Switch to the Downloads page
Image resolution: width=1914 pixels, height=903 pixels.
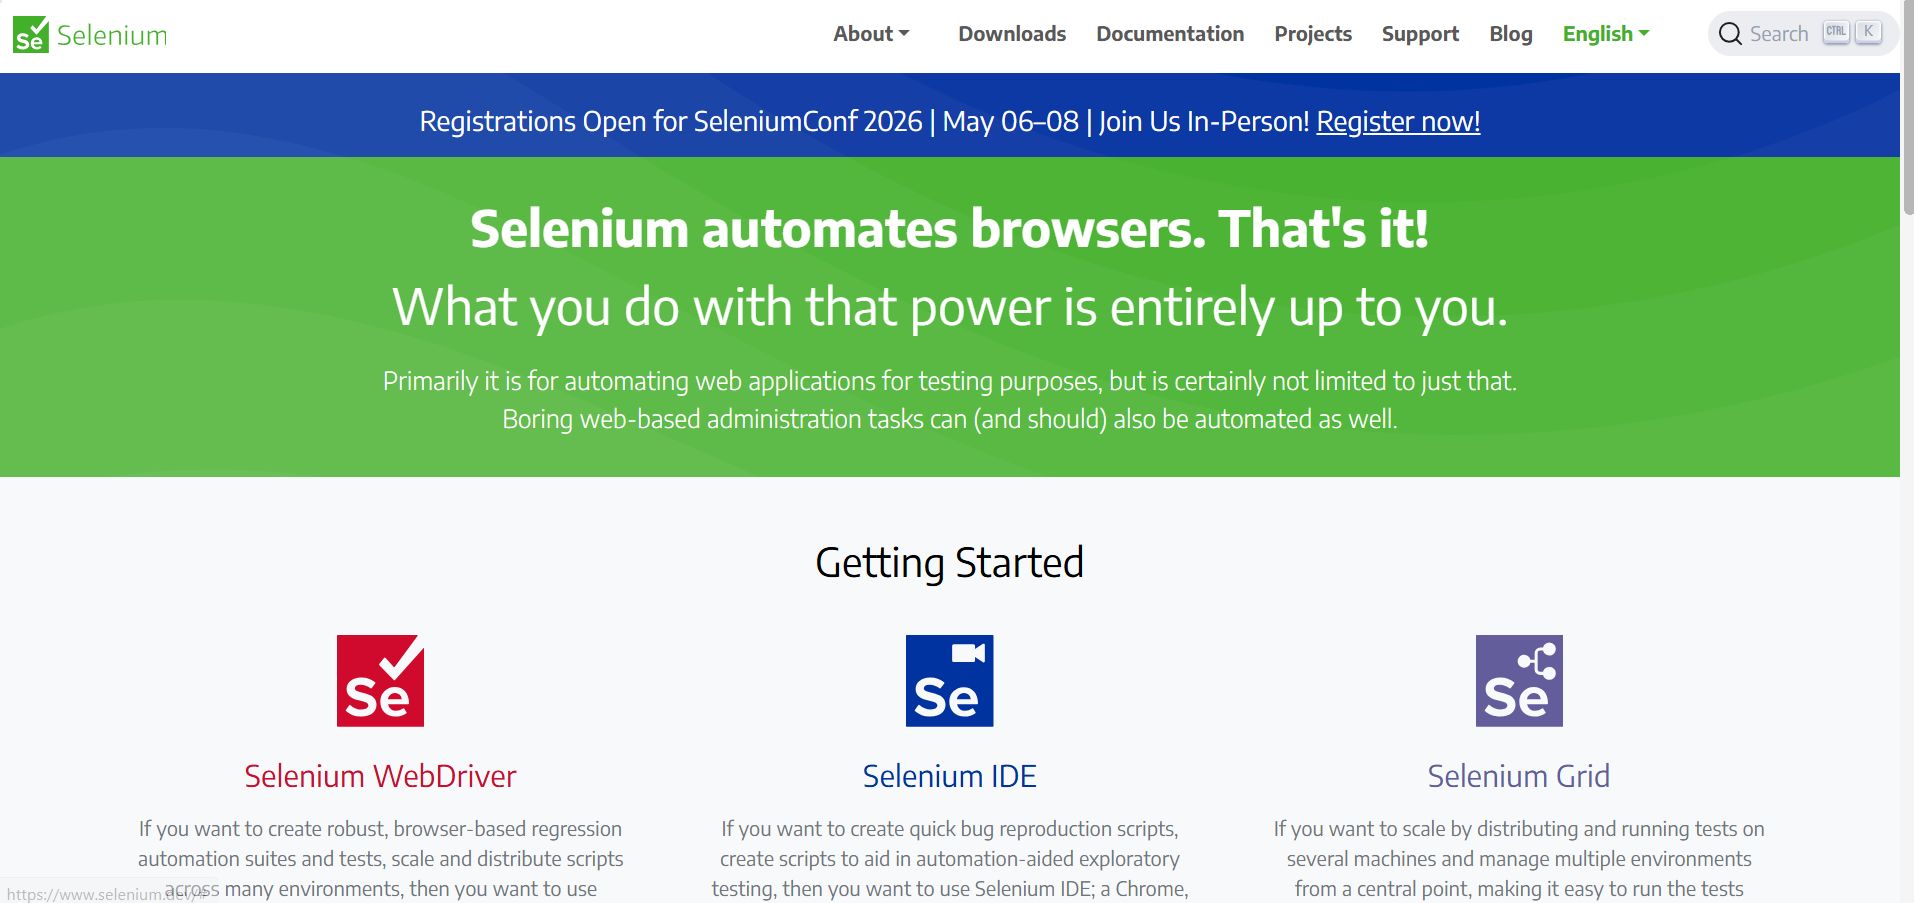coord(1011,33)
